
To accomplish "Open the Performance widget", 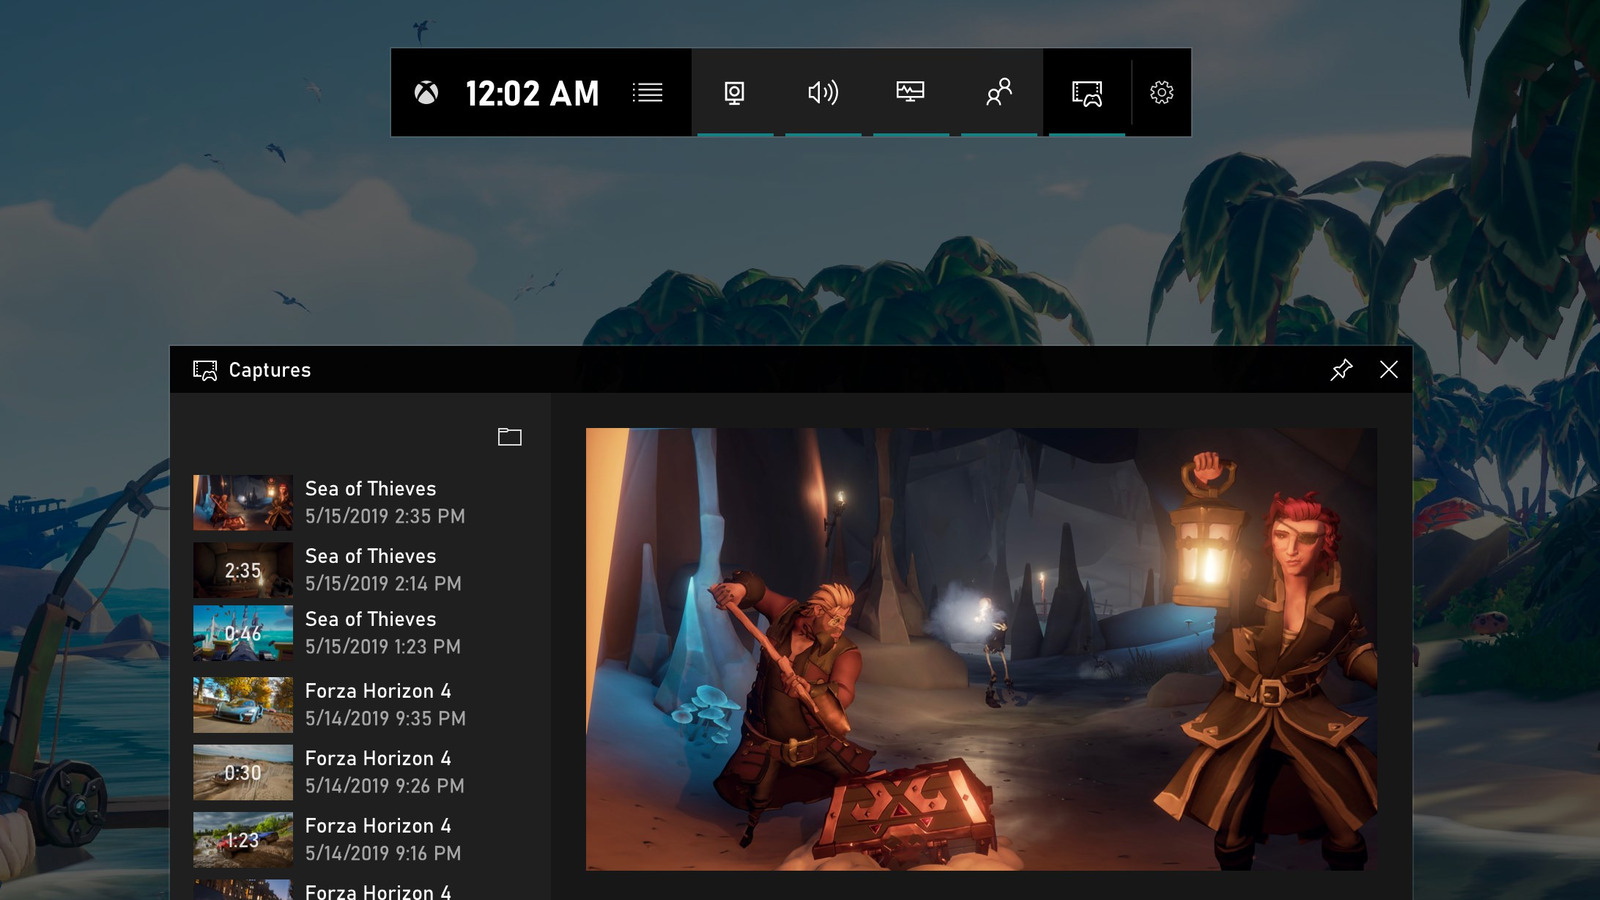I will (910, 93).
